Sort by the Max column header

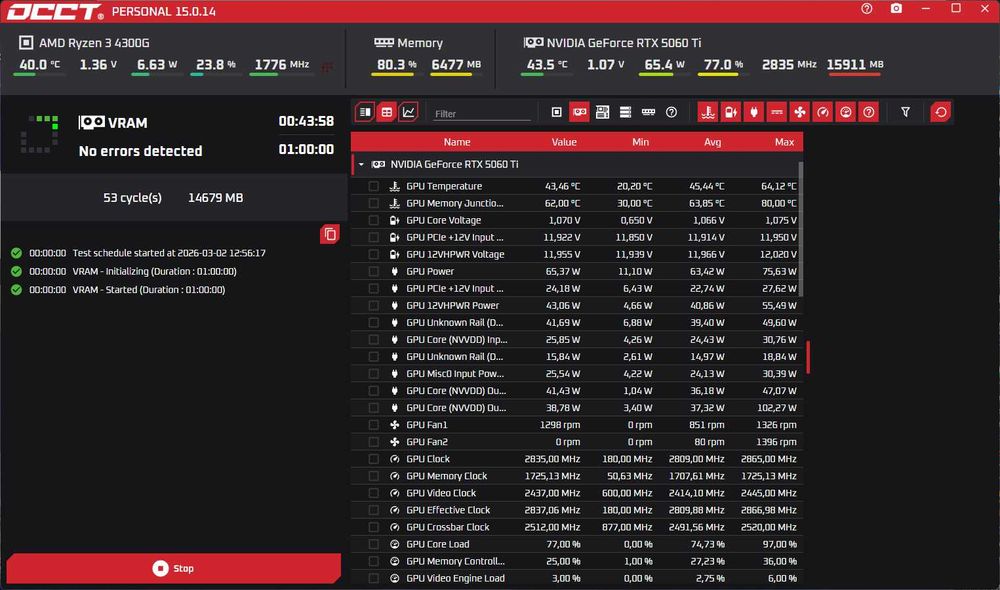point(784,142)
